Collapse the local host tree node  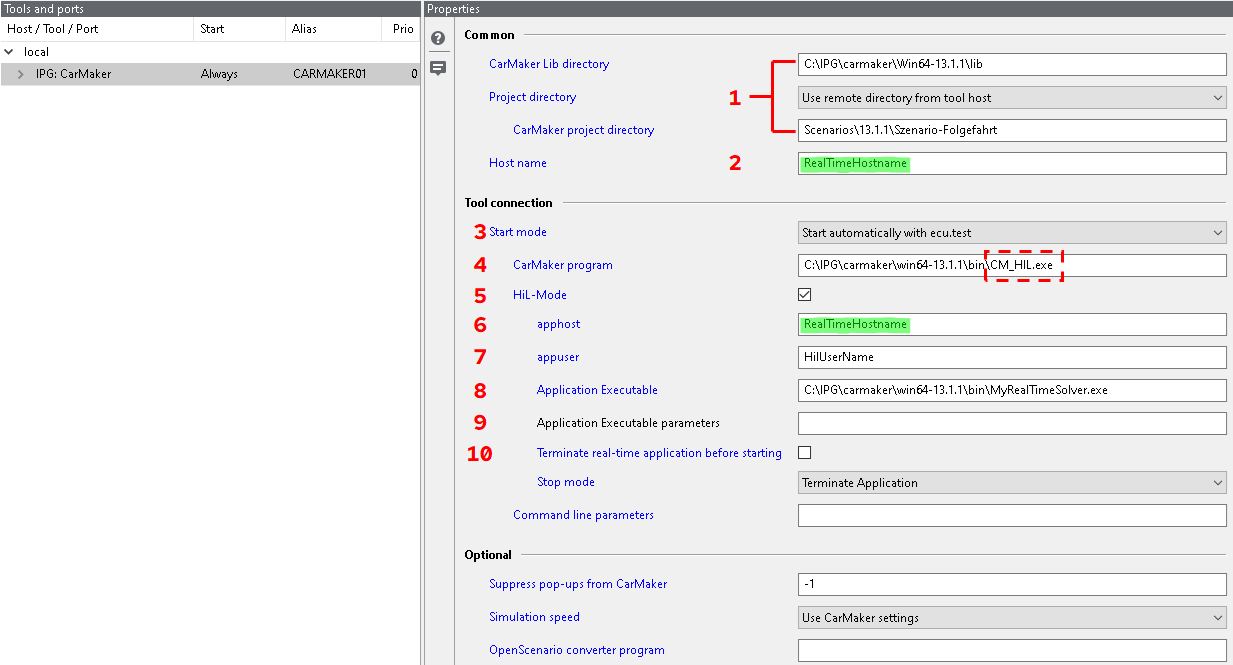click(x=10, y=52)
